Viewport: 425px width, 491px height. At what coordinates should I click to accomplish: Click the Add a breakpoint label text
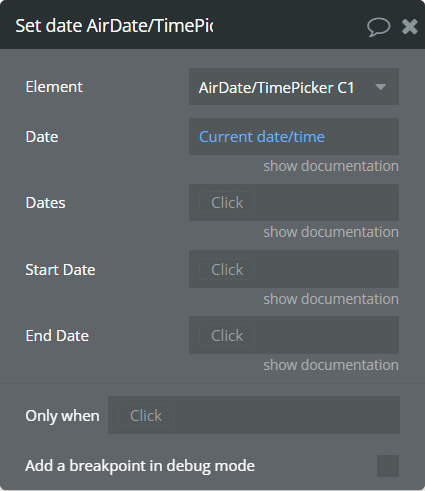[x=140, y=466]
